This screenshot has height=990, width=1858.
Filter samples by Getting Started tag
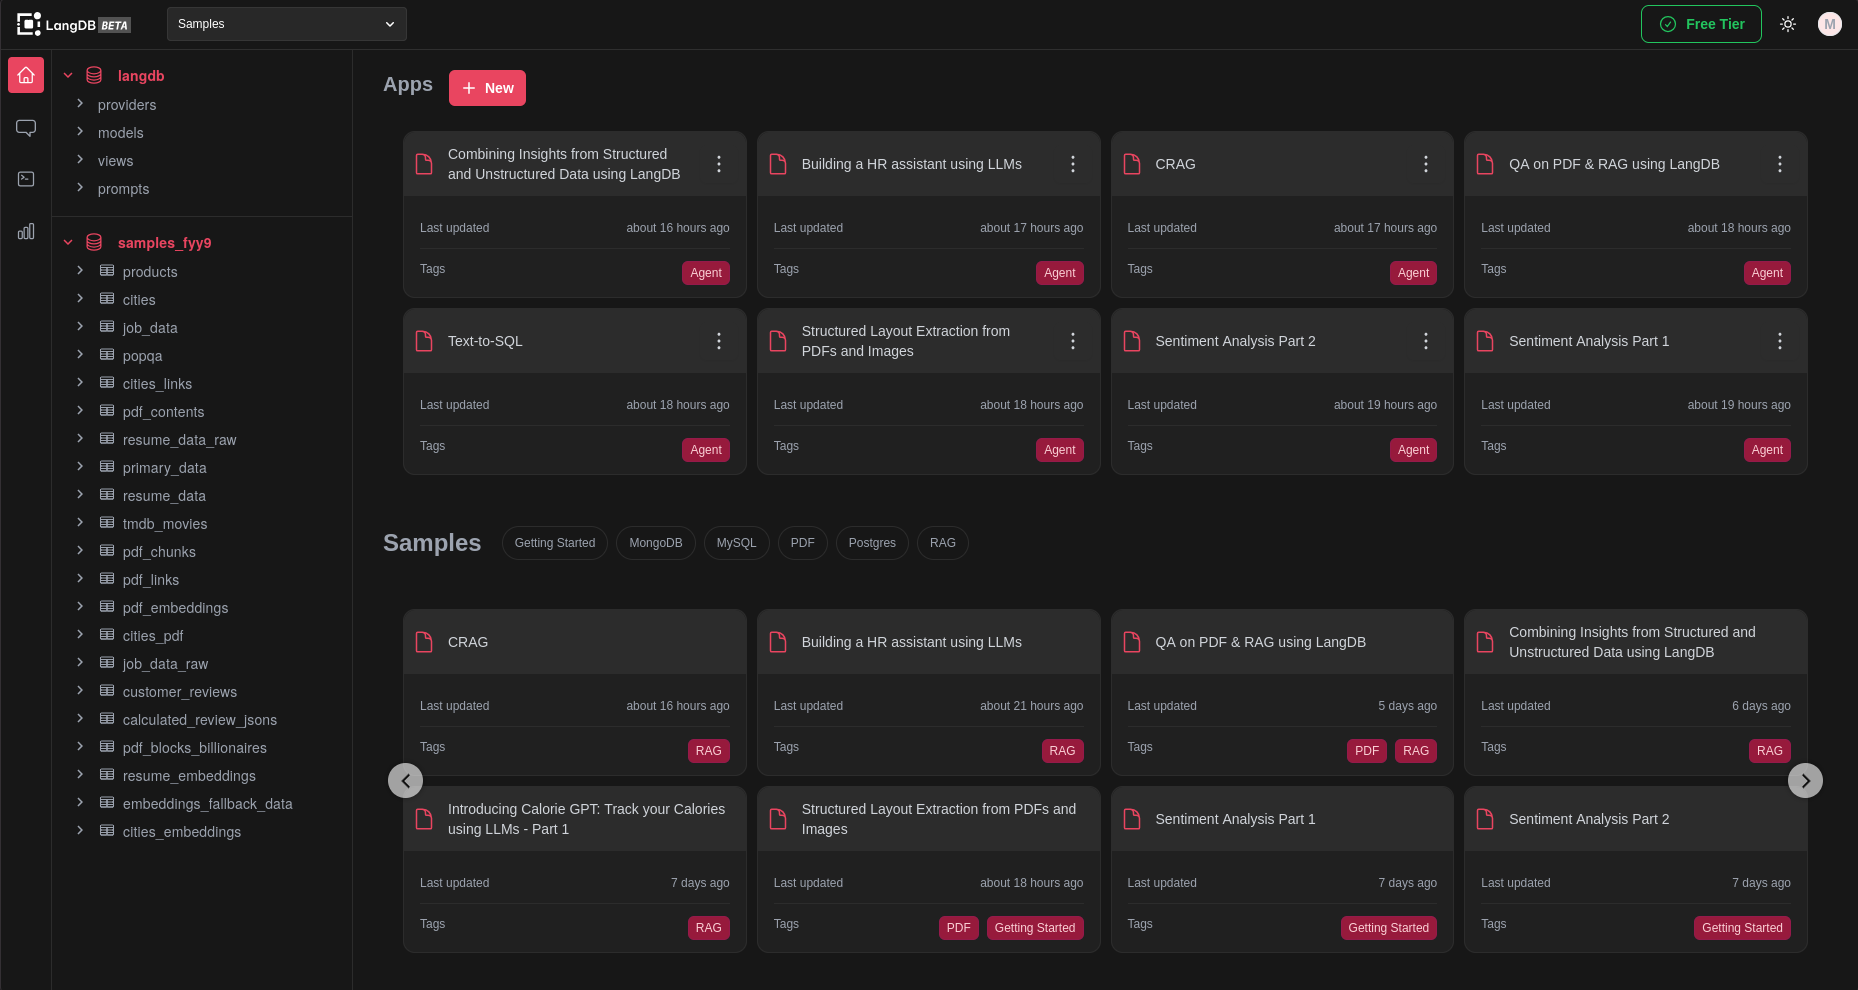pyautogui.click(x=555, y=543)
